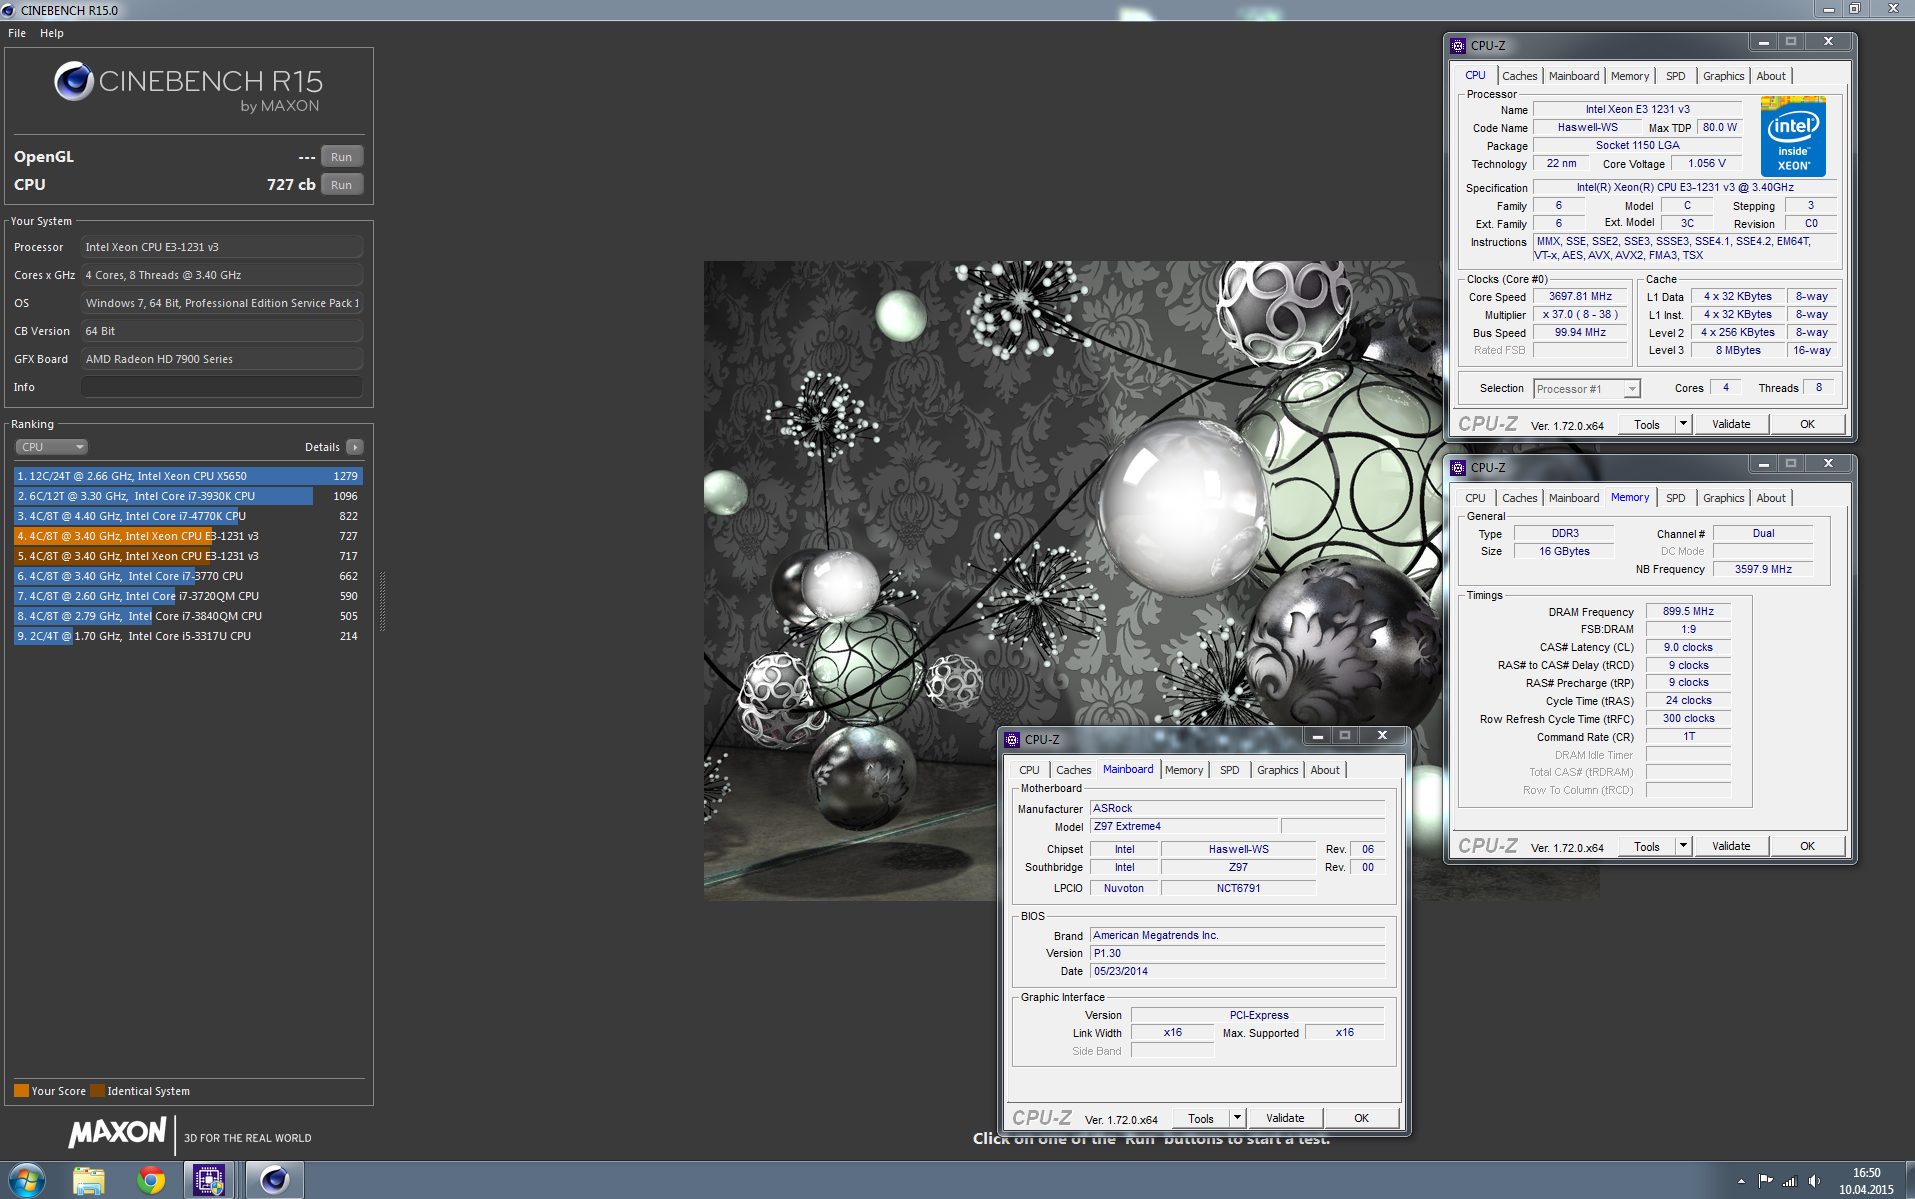Image resolution: width=1915 pixels, height=1199 pixels.
Task: Select ranking entry i7-3840QM 505
Action: click(x=188, y=616)
